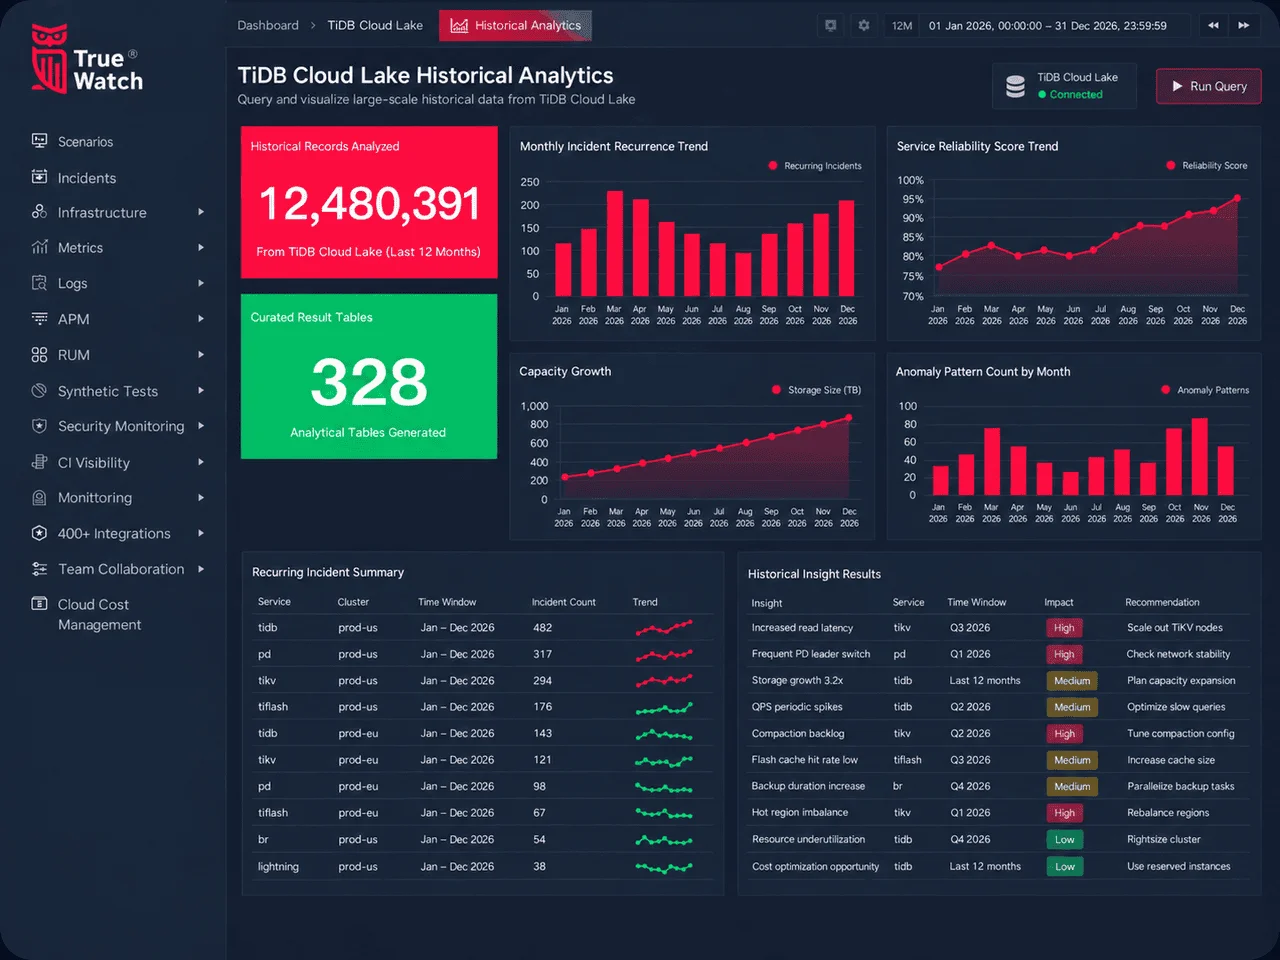Click the Incidents sidebar icon
Viewport: 1280px width, 960px height.
coord(40,177)
